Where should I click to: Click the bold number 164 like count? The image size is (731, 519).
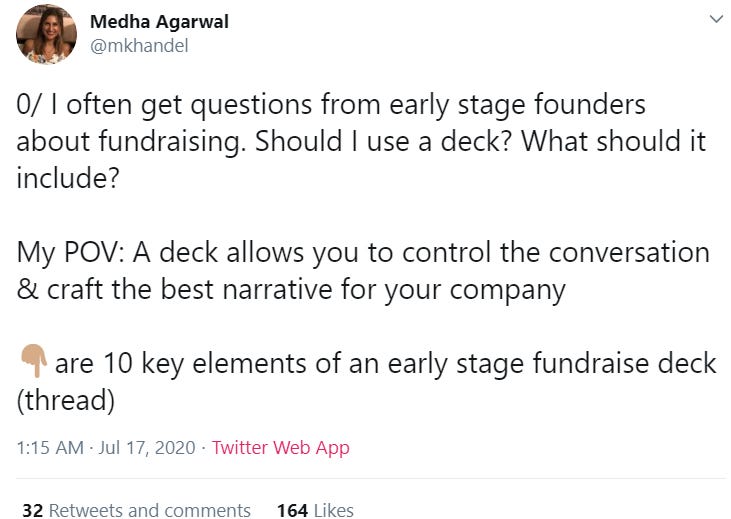coord(292,510)
